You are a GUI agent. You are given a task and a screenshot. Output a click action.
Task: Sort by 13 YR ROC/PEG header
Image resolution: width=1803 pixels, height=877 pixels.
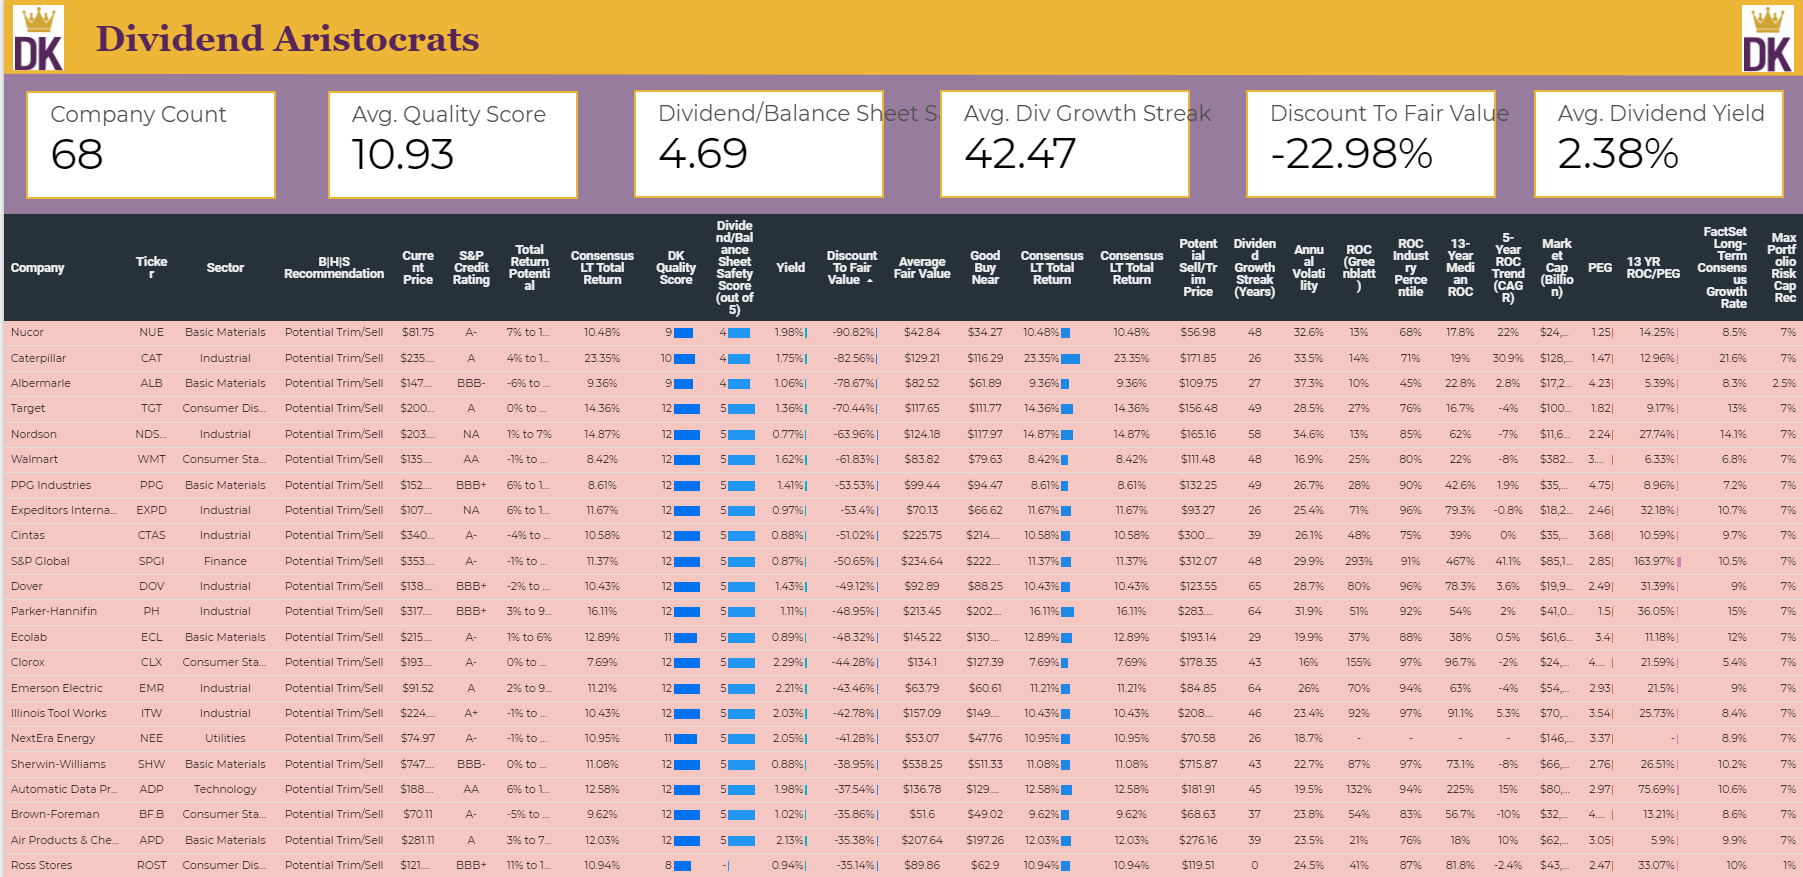1653,268
